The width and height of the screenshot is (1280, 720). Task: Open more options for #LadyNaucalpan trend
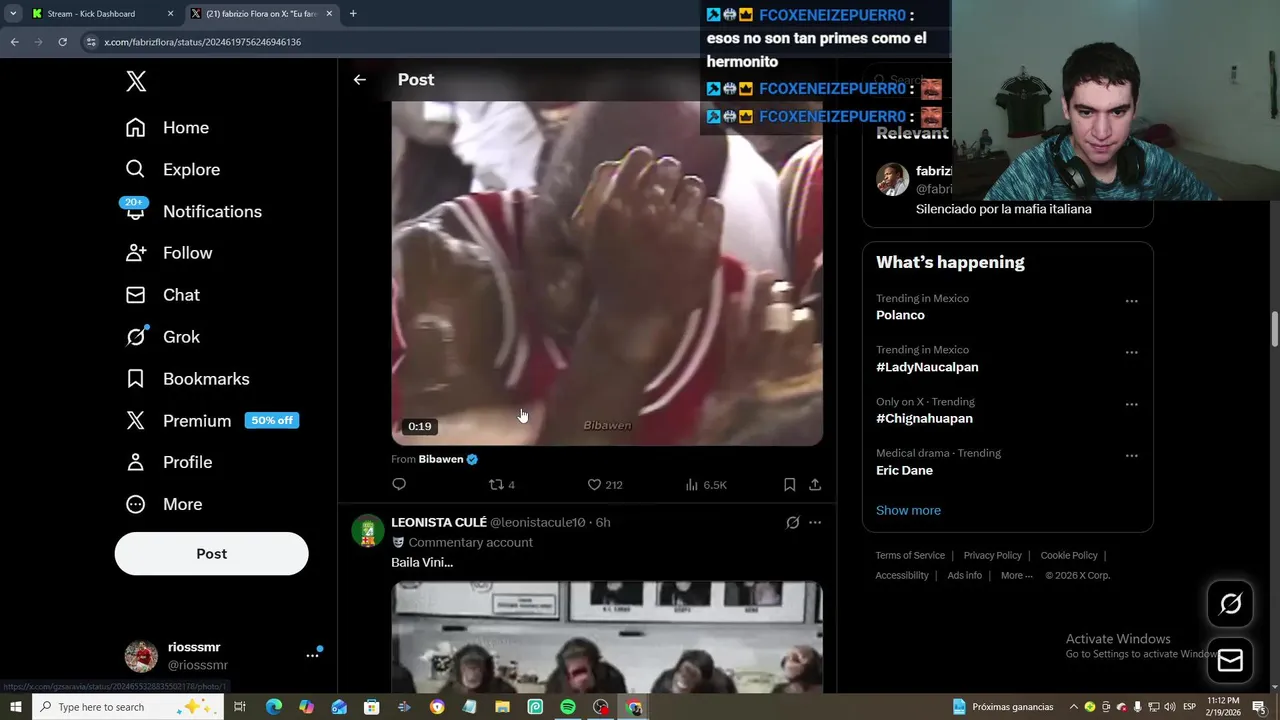click(1131, 353)
